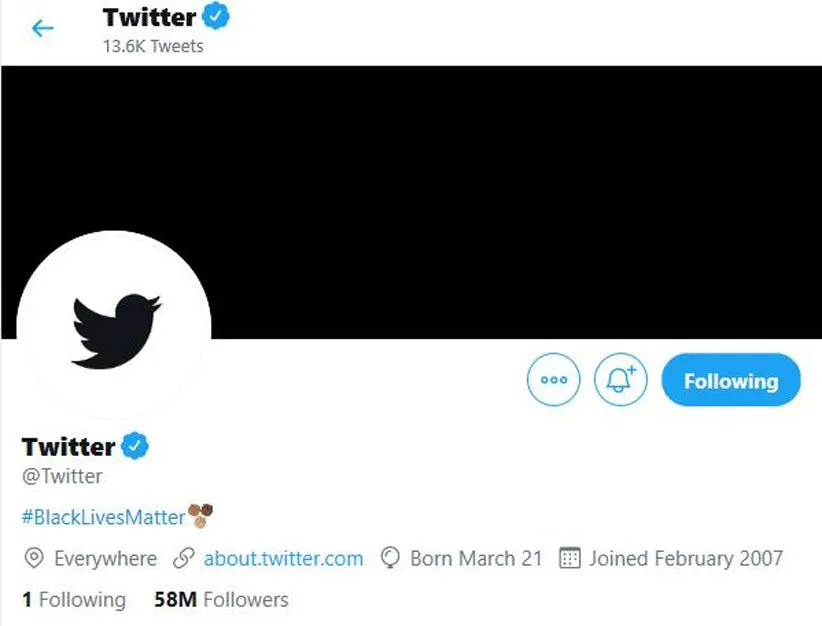The image size is (822, 626).
Task: Click the calendar icon beside Joined date
Action: pos(569,558)
